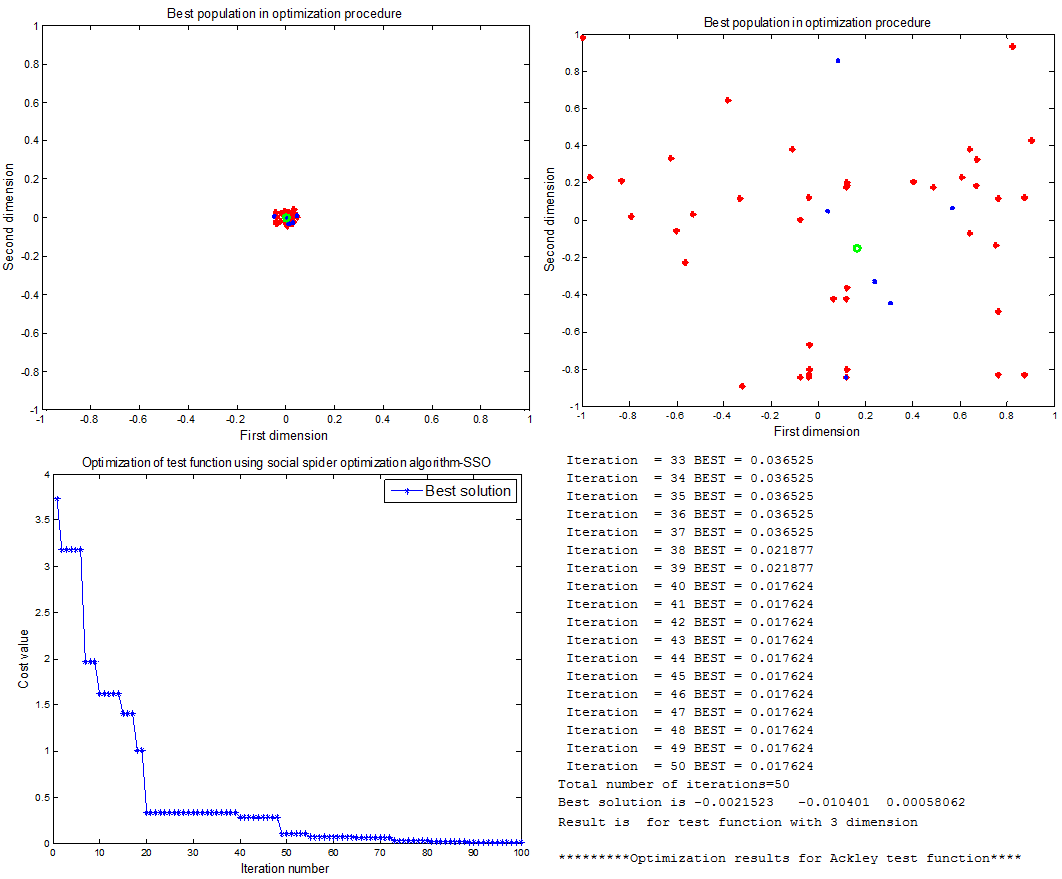Click the 'Iteration = 38 BEST = 0.021877' line
The height and width of the screenshot is (879, 1062).
[x=690, y=551]
